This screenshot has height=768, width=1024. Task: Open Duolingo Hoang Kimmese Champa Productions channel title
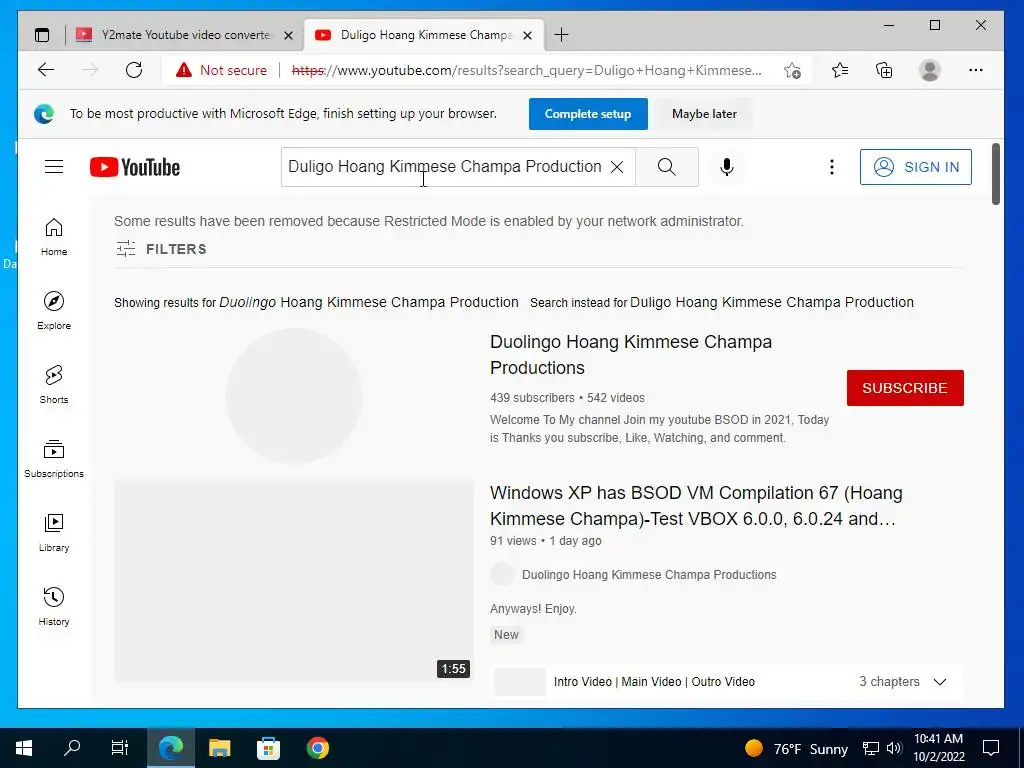click(x=631, y=355)
